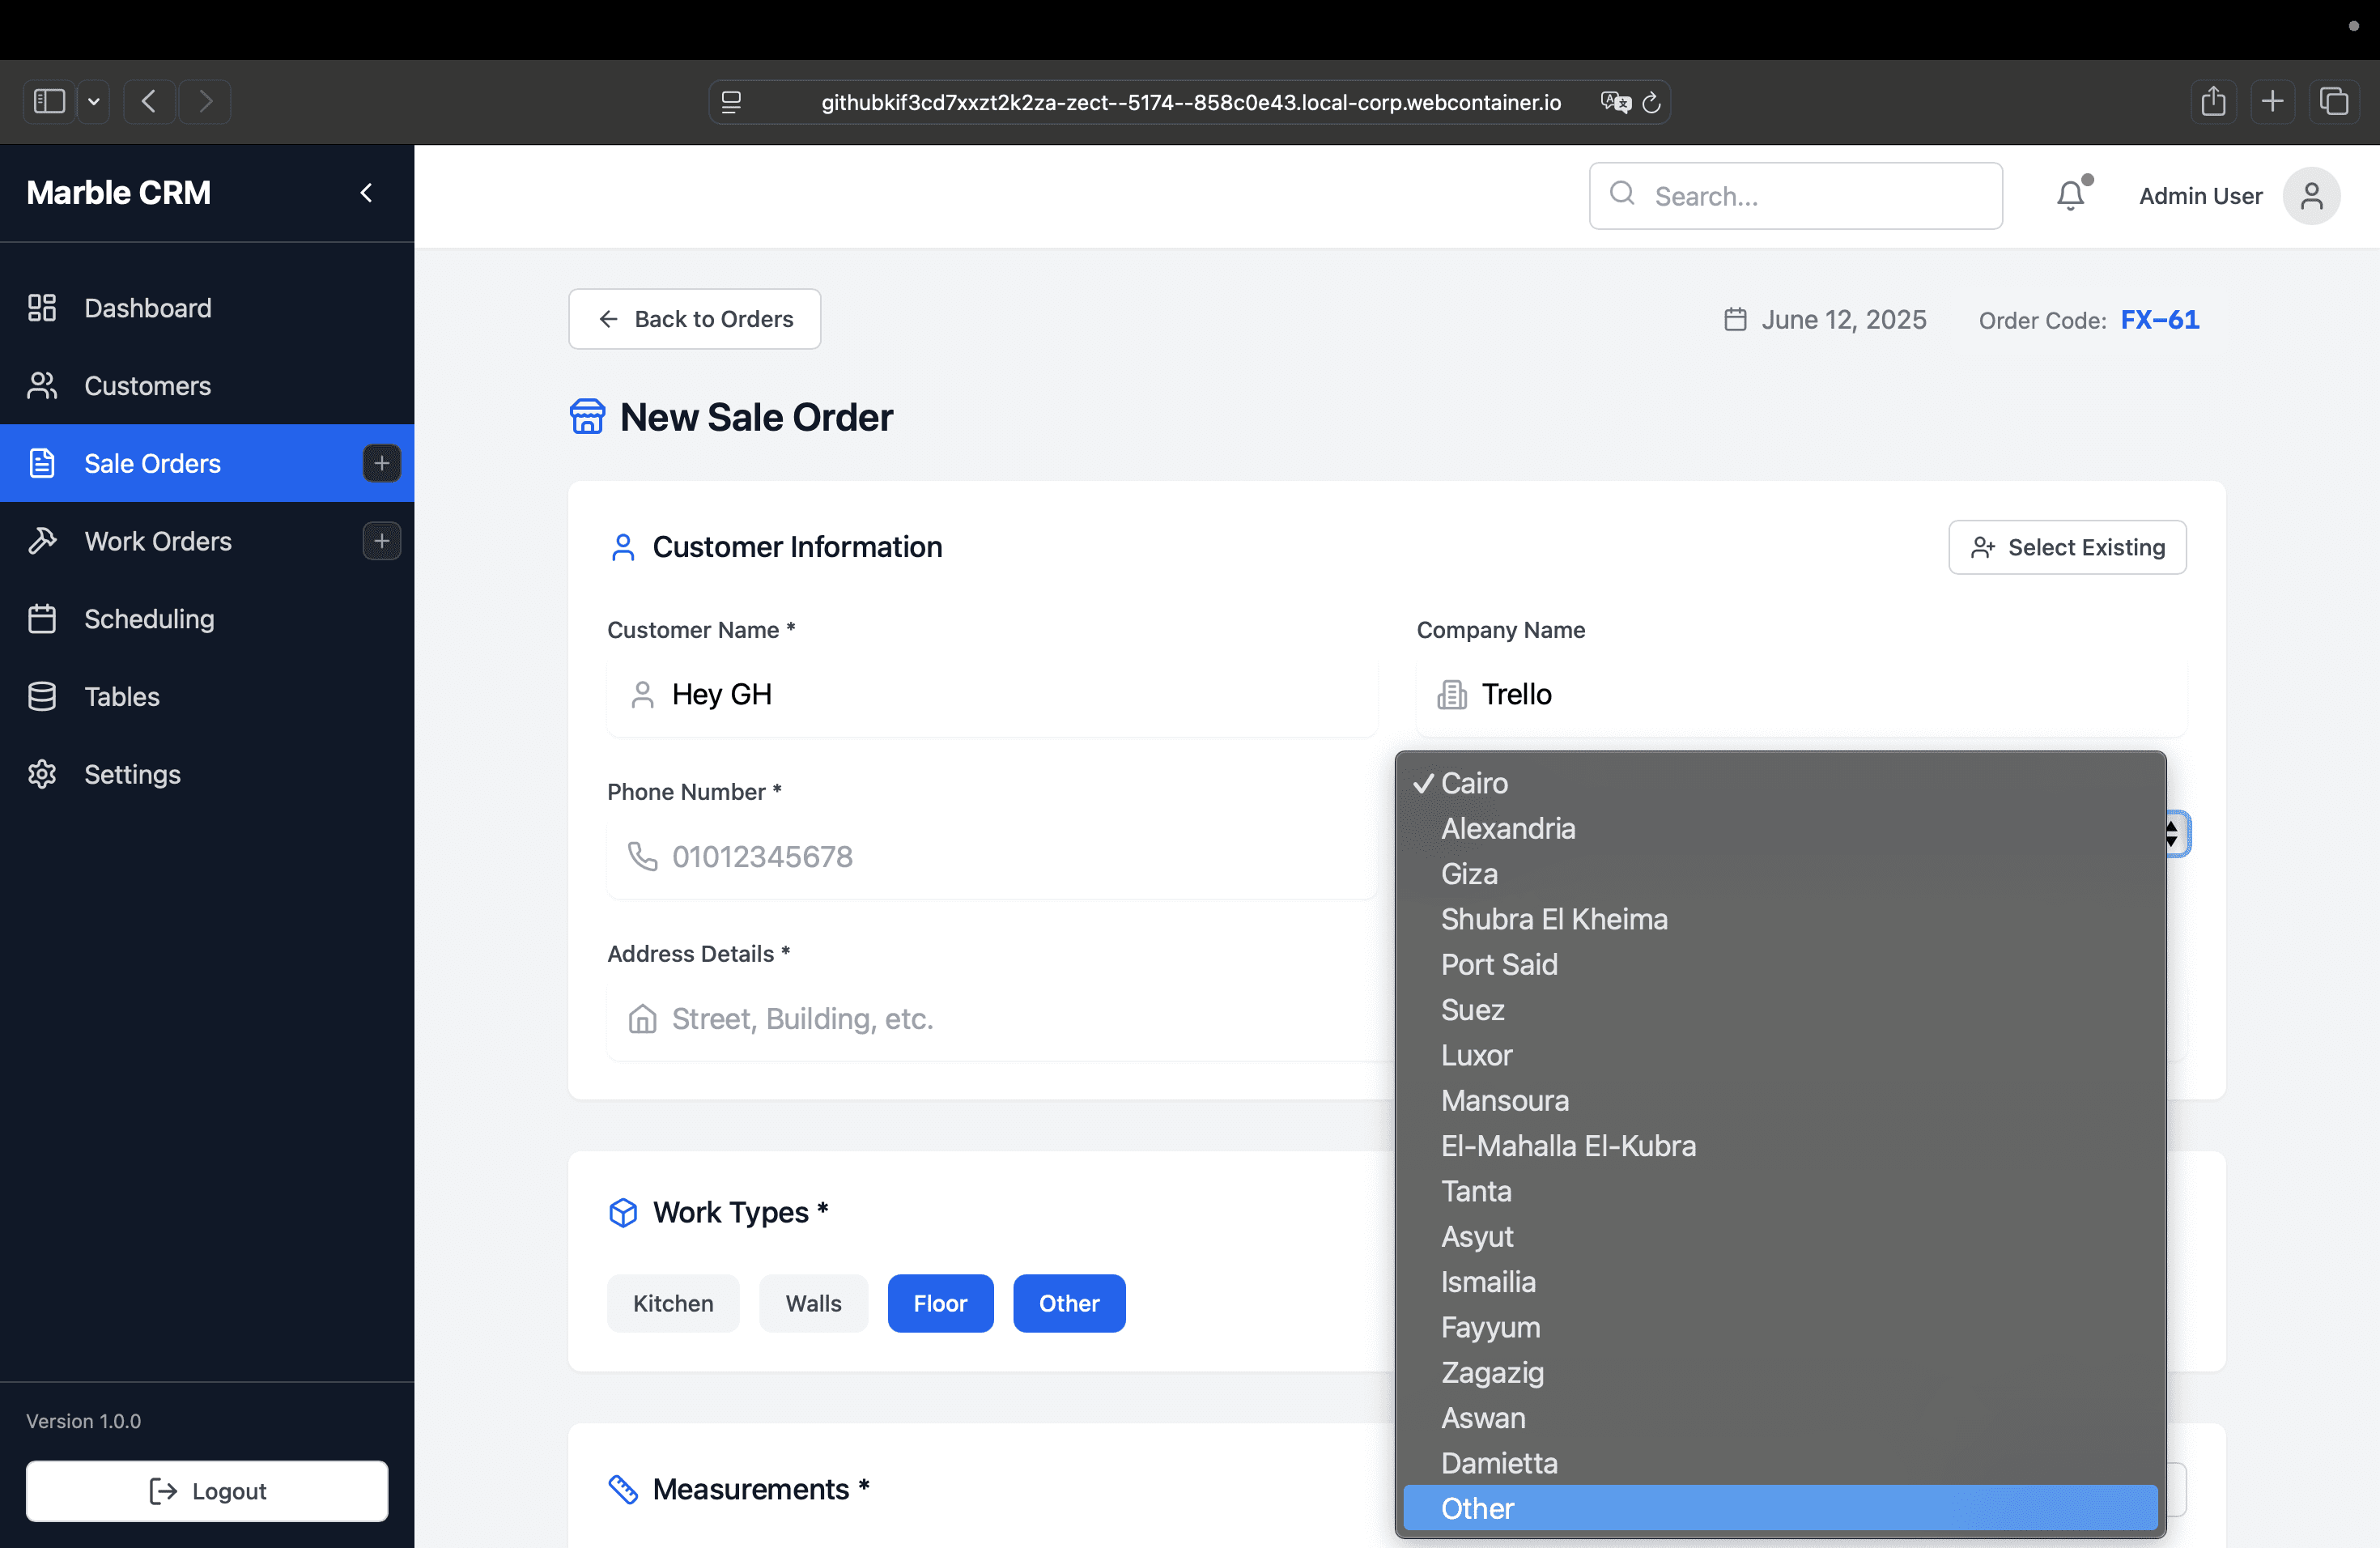2380x1548 pixels.
Task: Open page reader menu icon in address bar
Action: tap(731, 102)
